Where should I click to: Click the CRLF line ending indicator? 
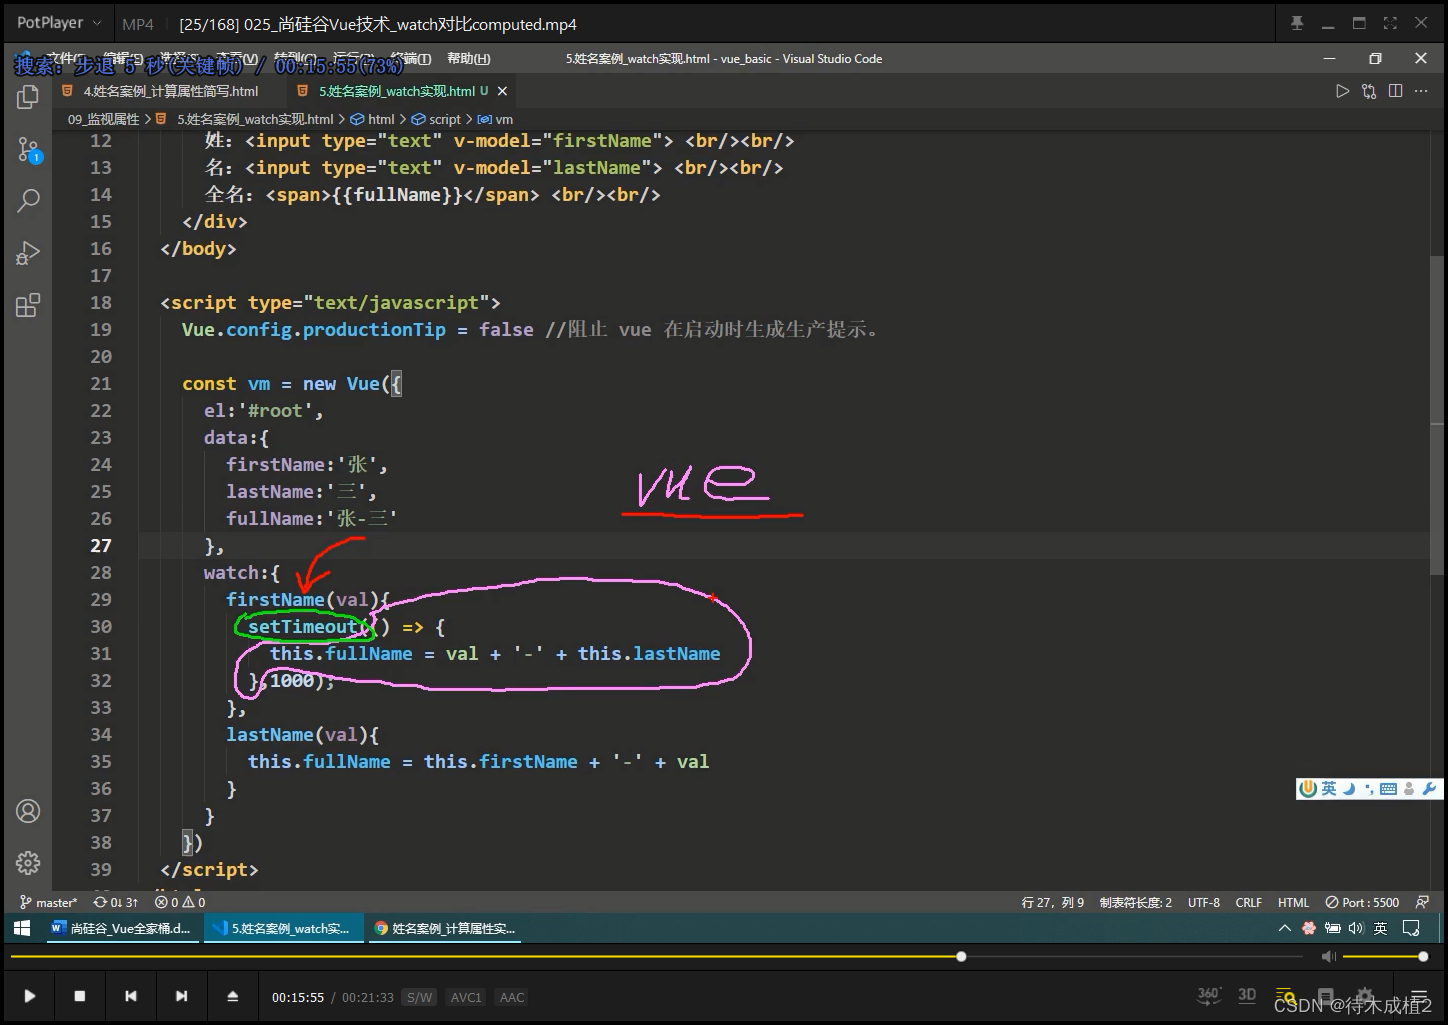pyautogui.click(x=1249, y=902)
